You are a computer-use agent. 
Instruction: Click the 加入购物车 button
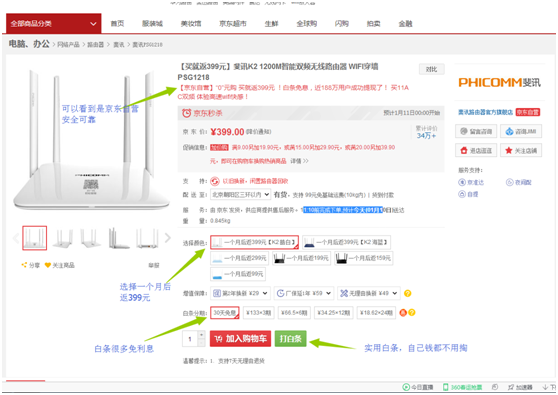click(x=240, y=339)
